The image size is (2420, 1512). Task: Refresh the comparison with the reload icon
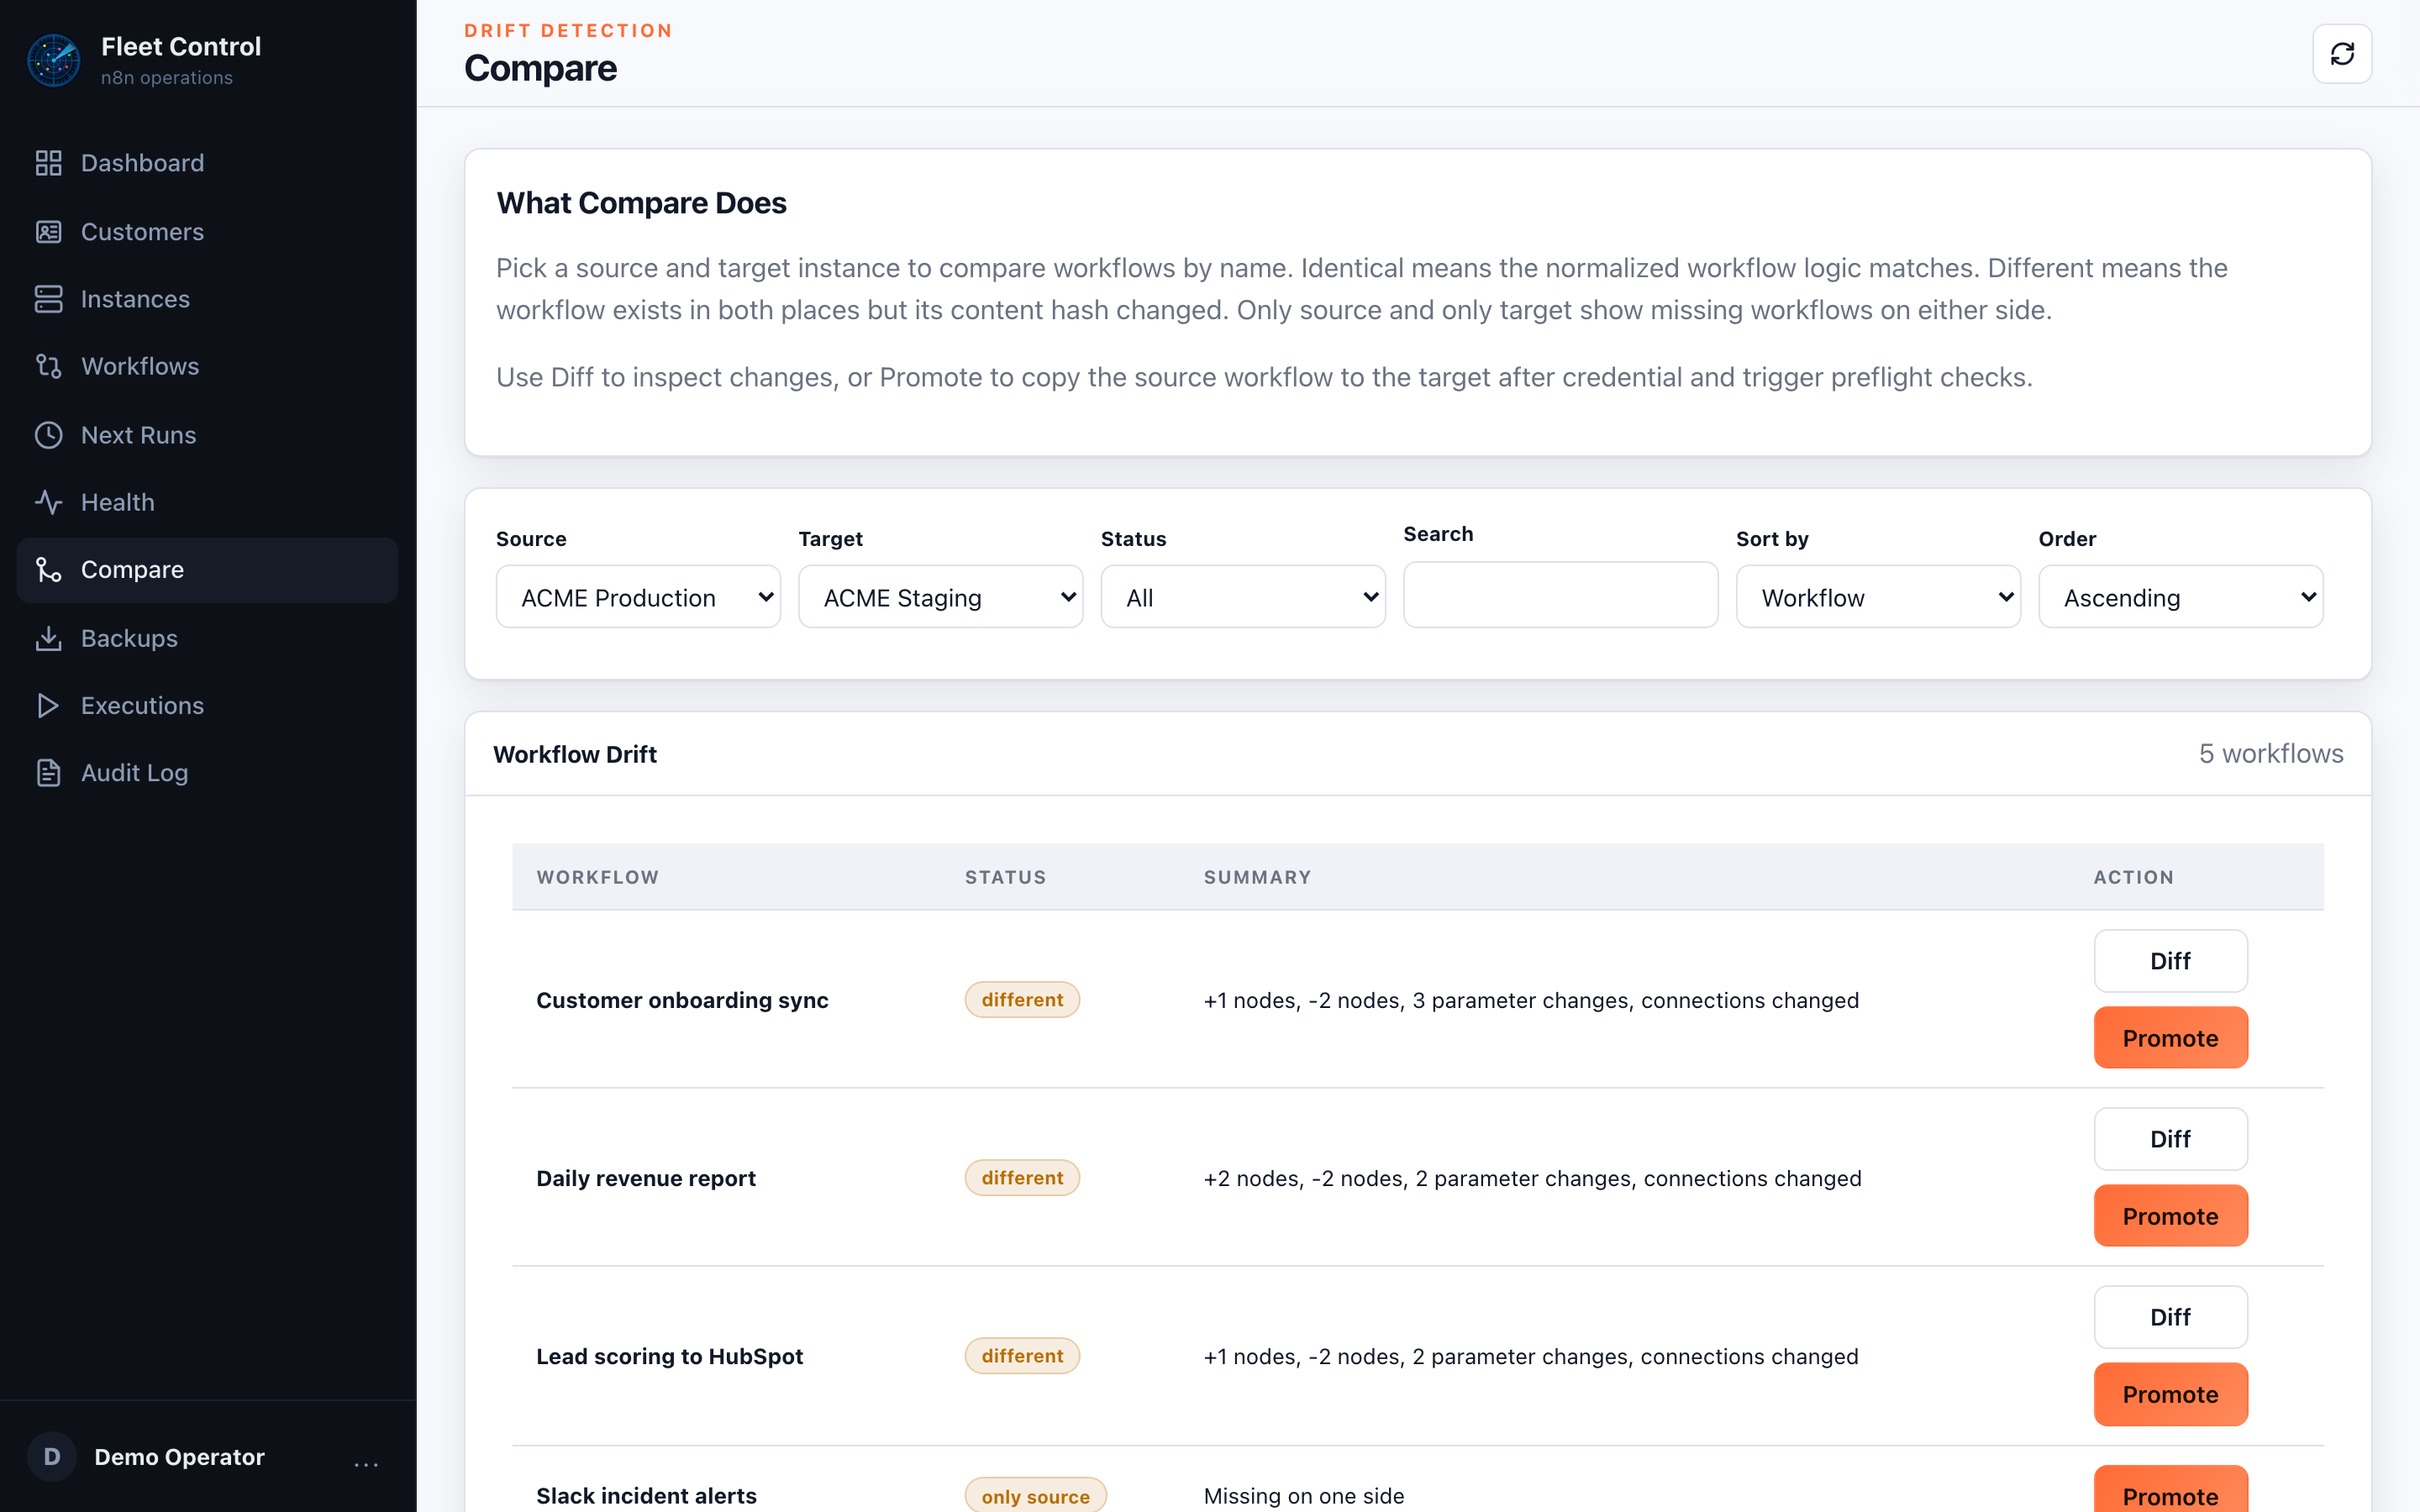pyautogui.click(x=2342, y=54)
